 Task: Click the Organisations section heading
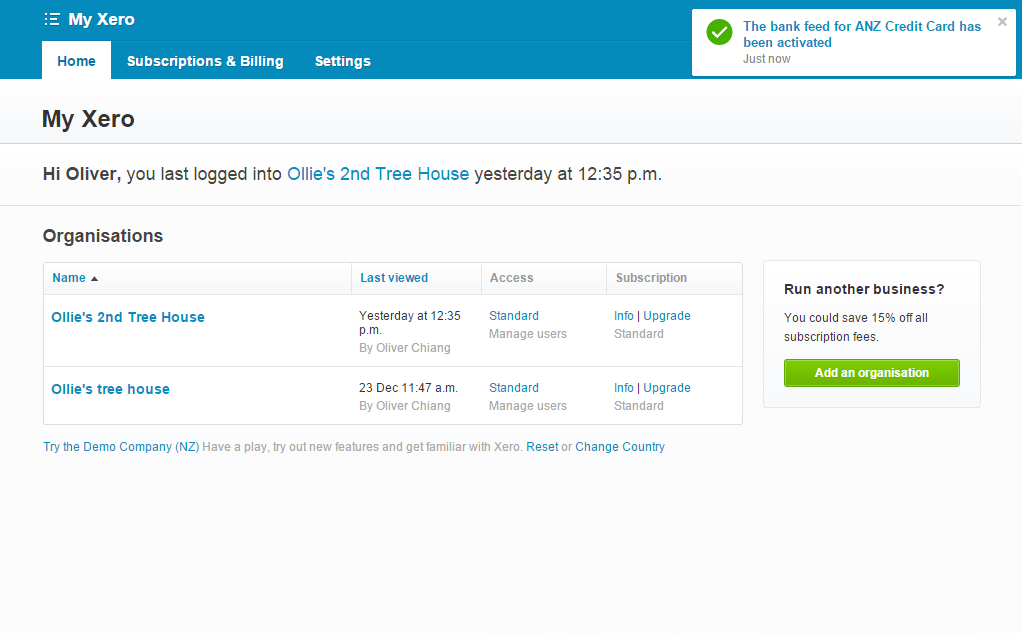click(103, 236)
